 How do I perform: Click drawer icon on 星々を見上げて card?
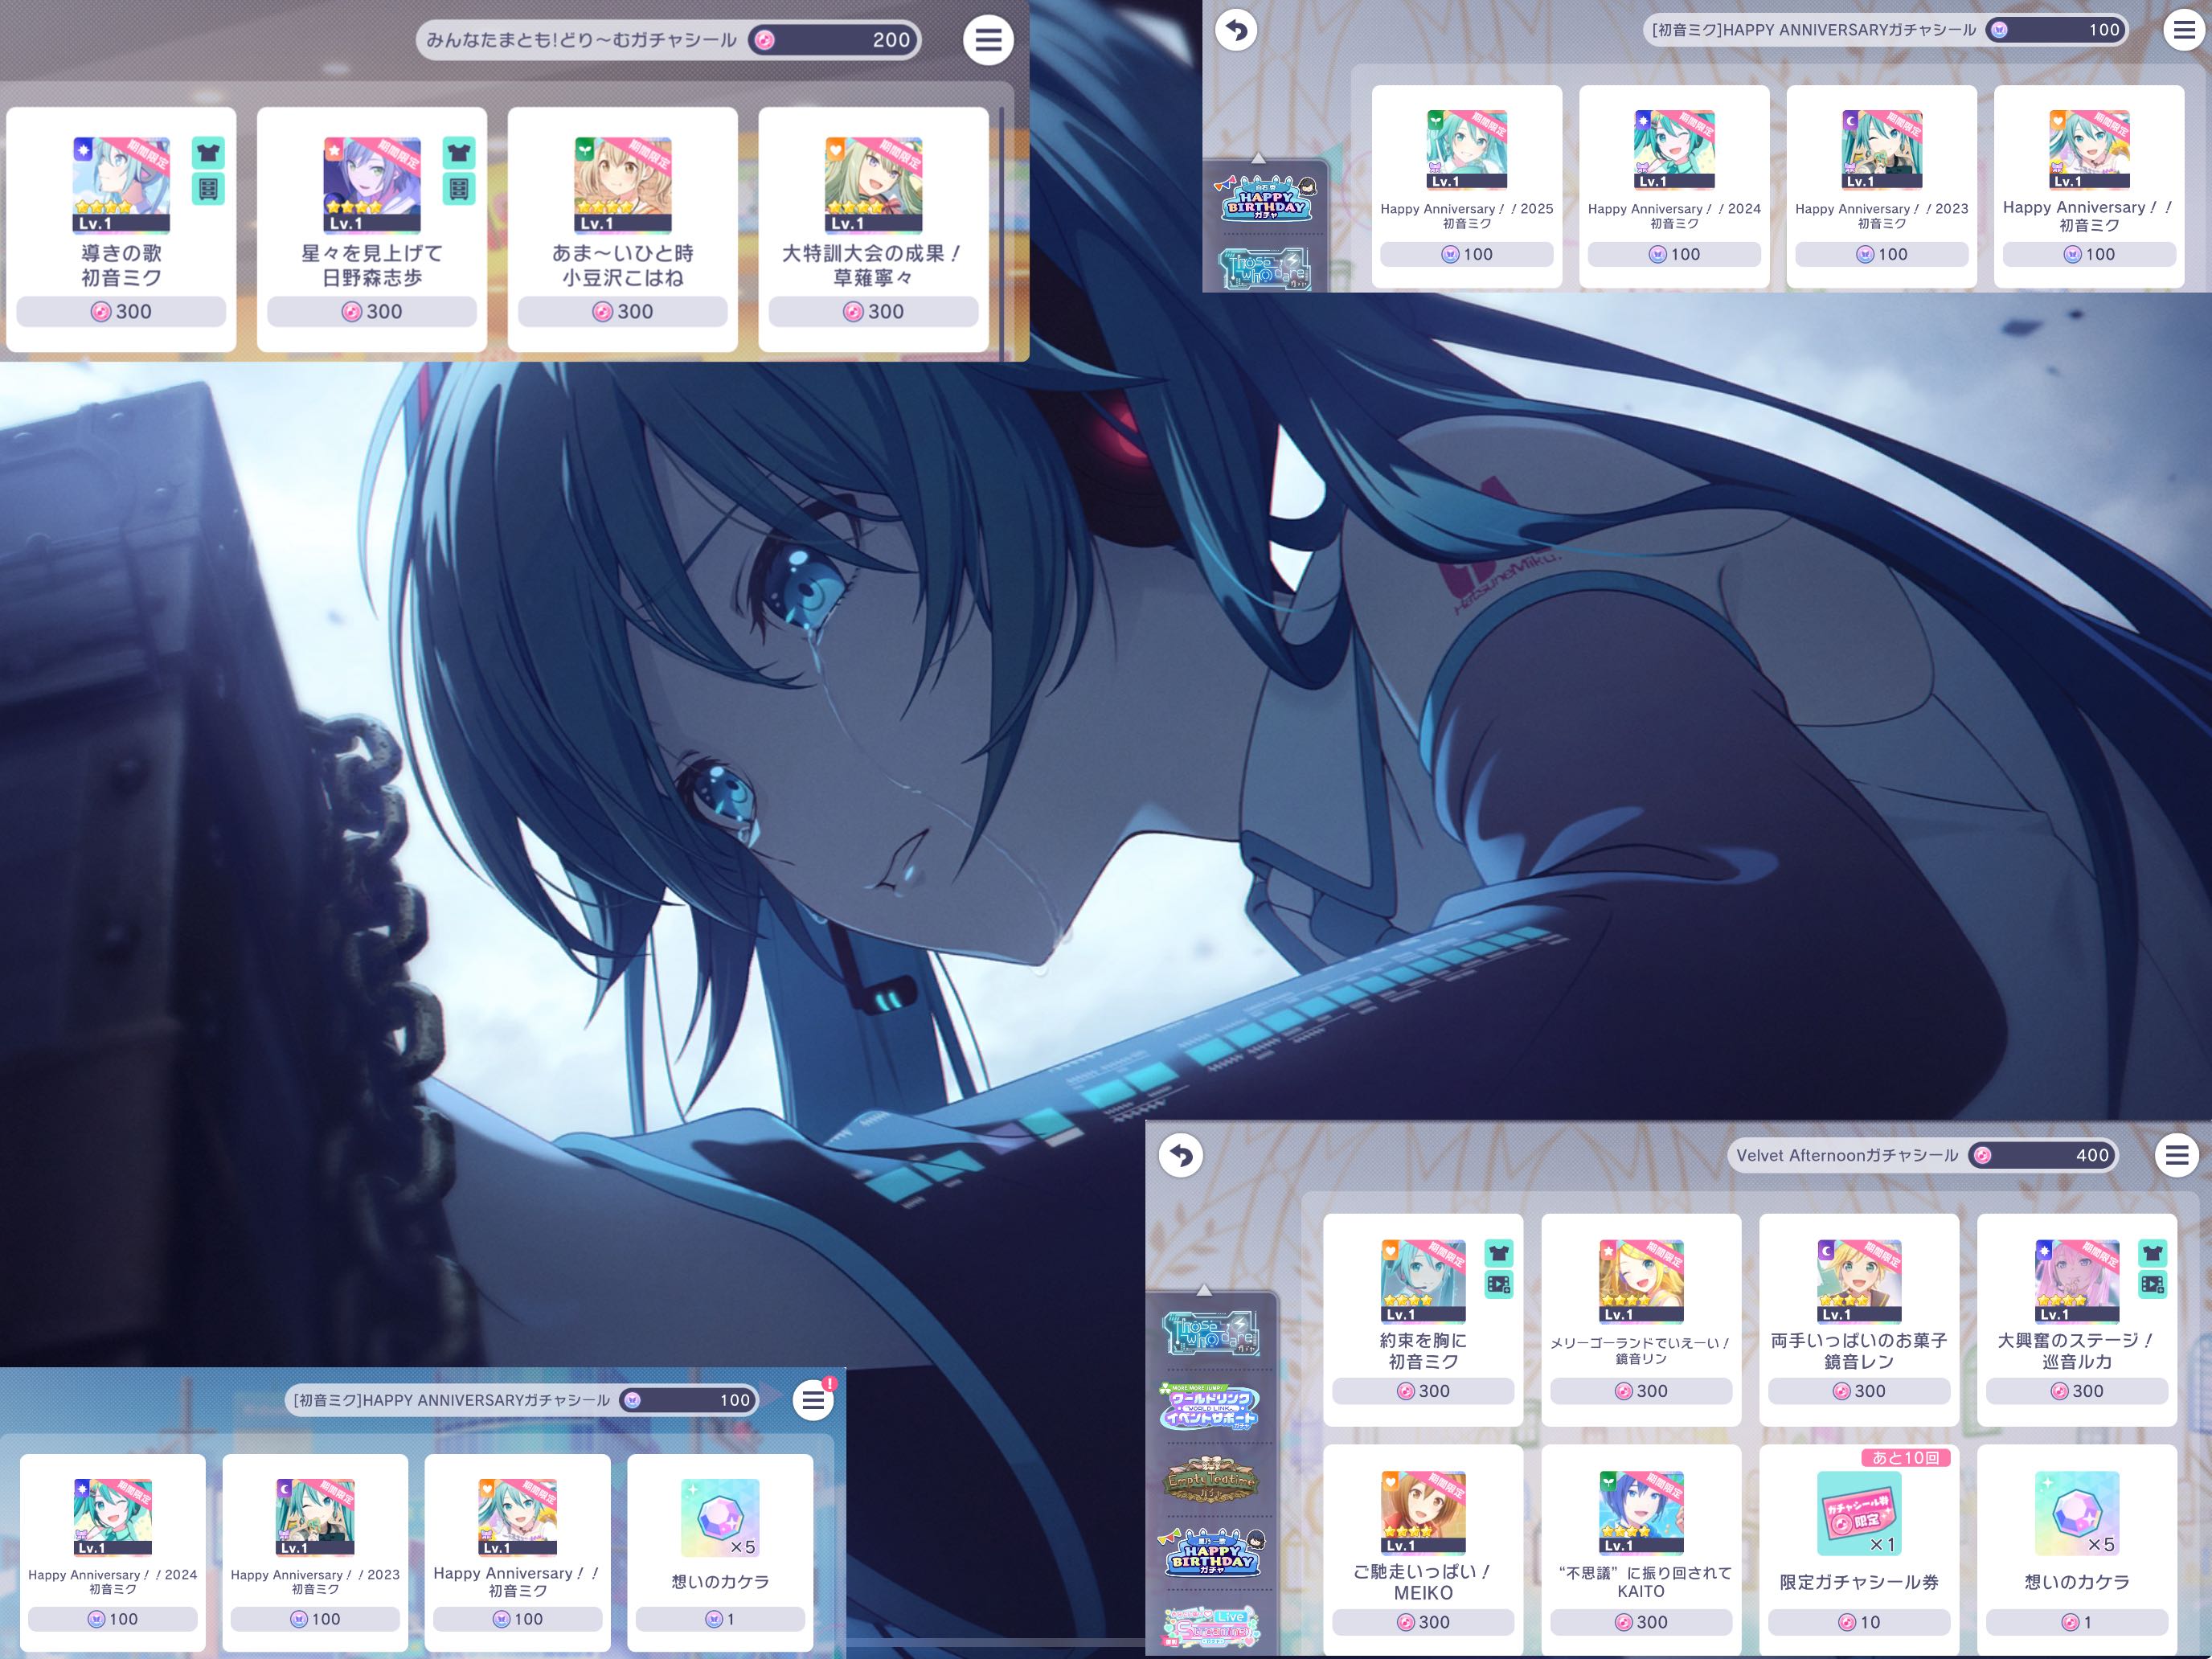pyautogui.click(x=459, y=189)
